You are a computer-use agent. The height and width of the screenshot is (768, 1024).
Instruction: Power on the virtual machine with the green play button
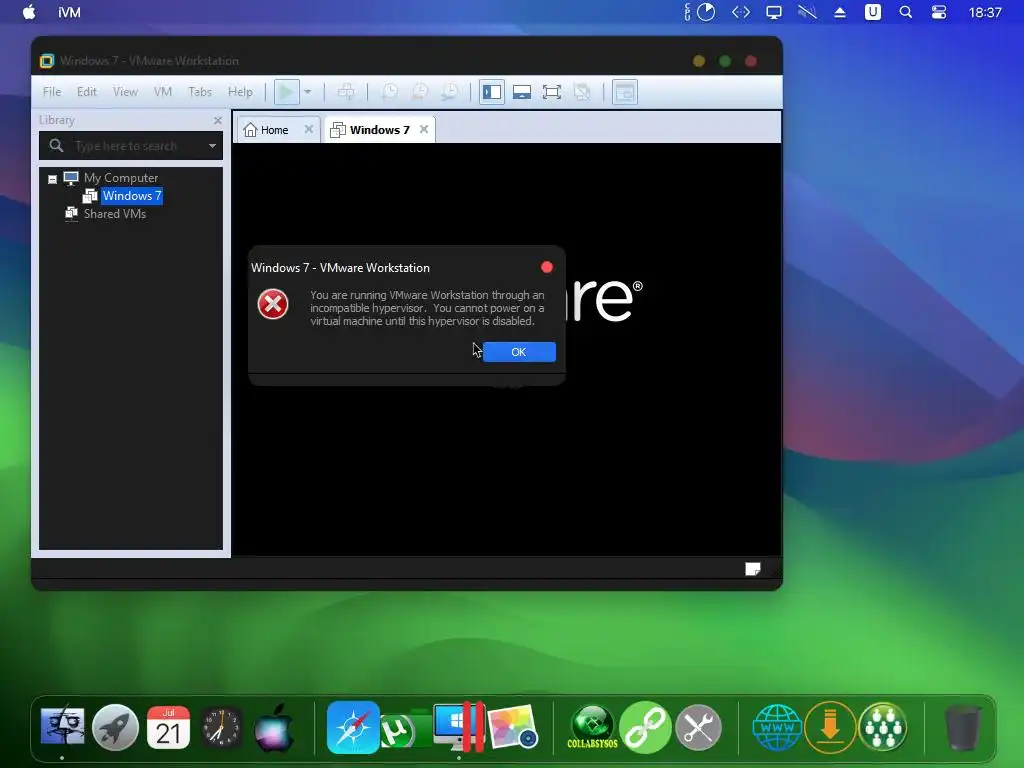[x=286, y=92]
